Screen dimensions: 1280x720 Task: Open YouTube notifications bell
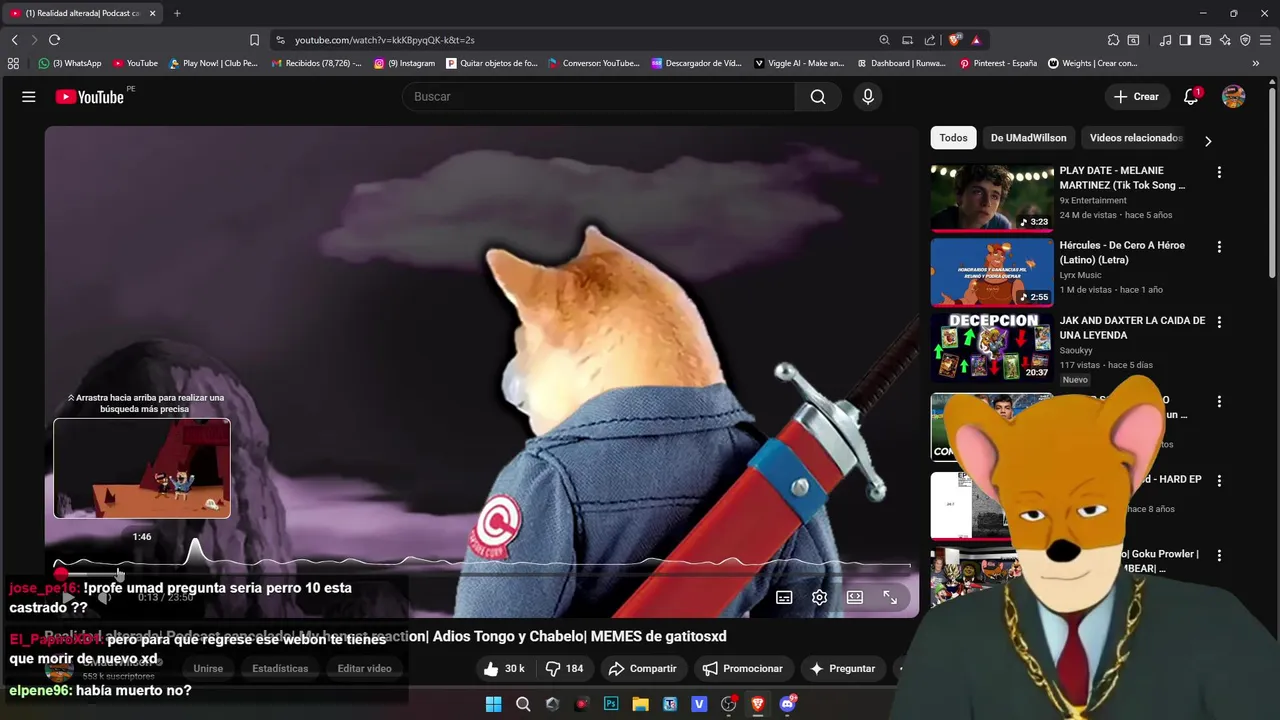pos(1191,97)
